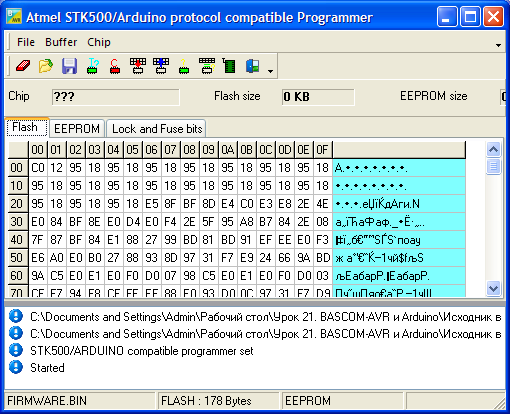Image resolution: width=510 pixels, height=414 pixels.
Task: Click info icon beside 'STK500/ARDUINO compatible programmer set'
Action: 16,350
